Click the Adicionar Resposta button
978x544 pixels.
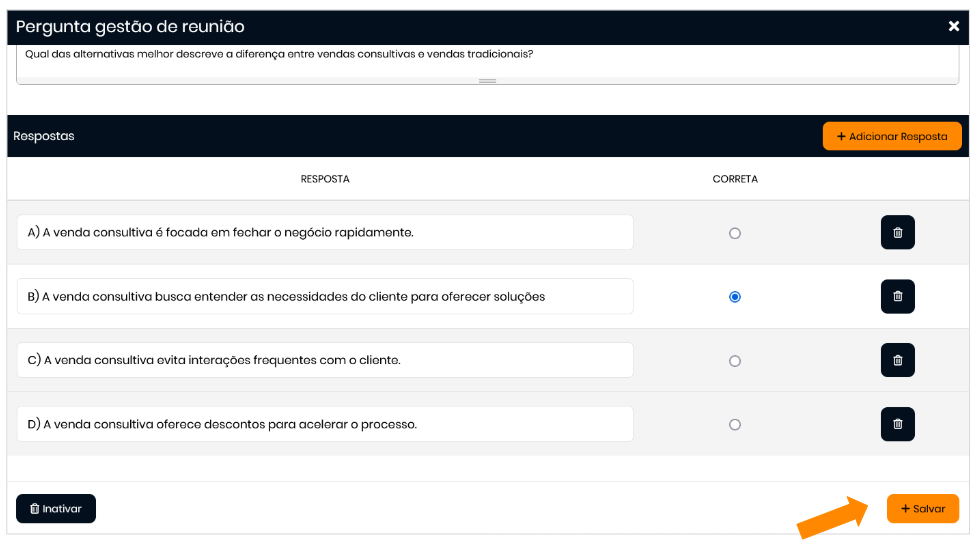pyautogui.click(x=892, y=136)
